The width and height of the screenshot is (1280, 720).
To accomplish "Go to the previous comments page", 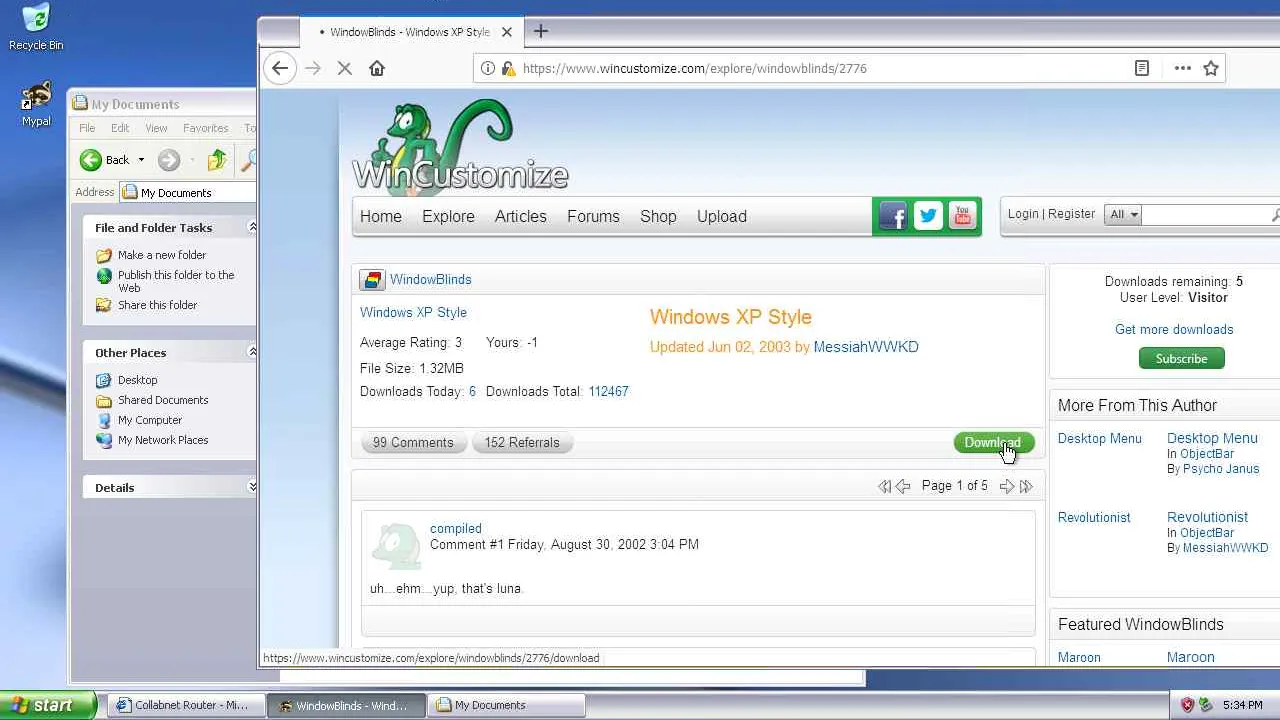I will point(903,486).
